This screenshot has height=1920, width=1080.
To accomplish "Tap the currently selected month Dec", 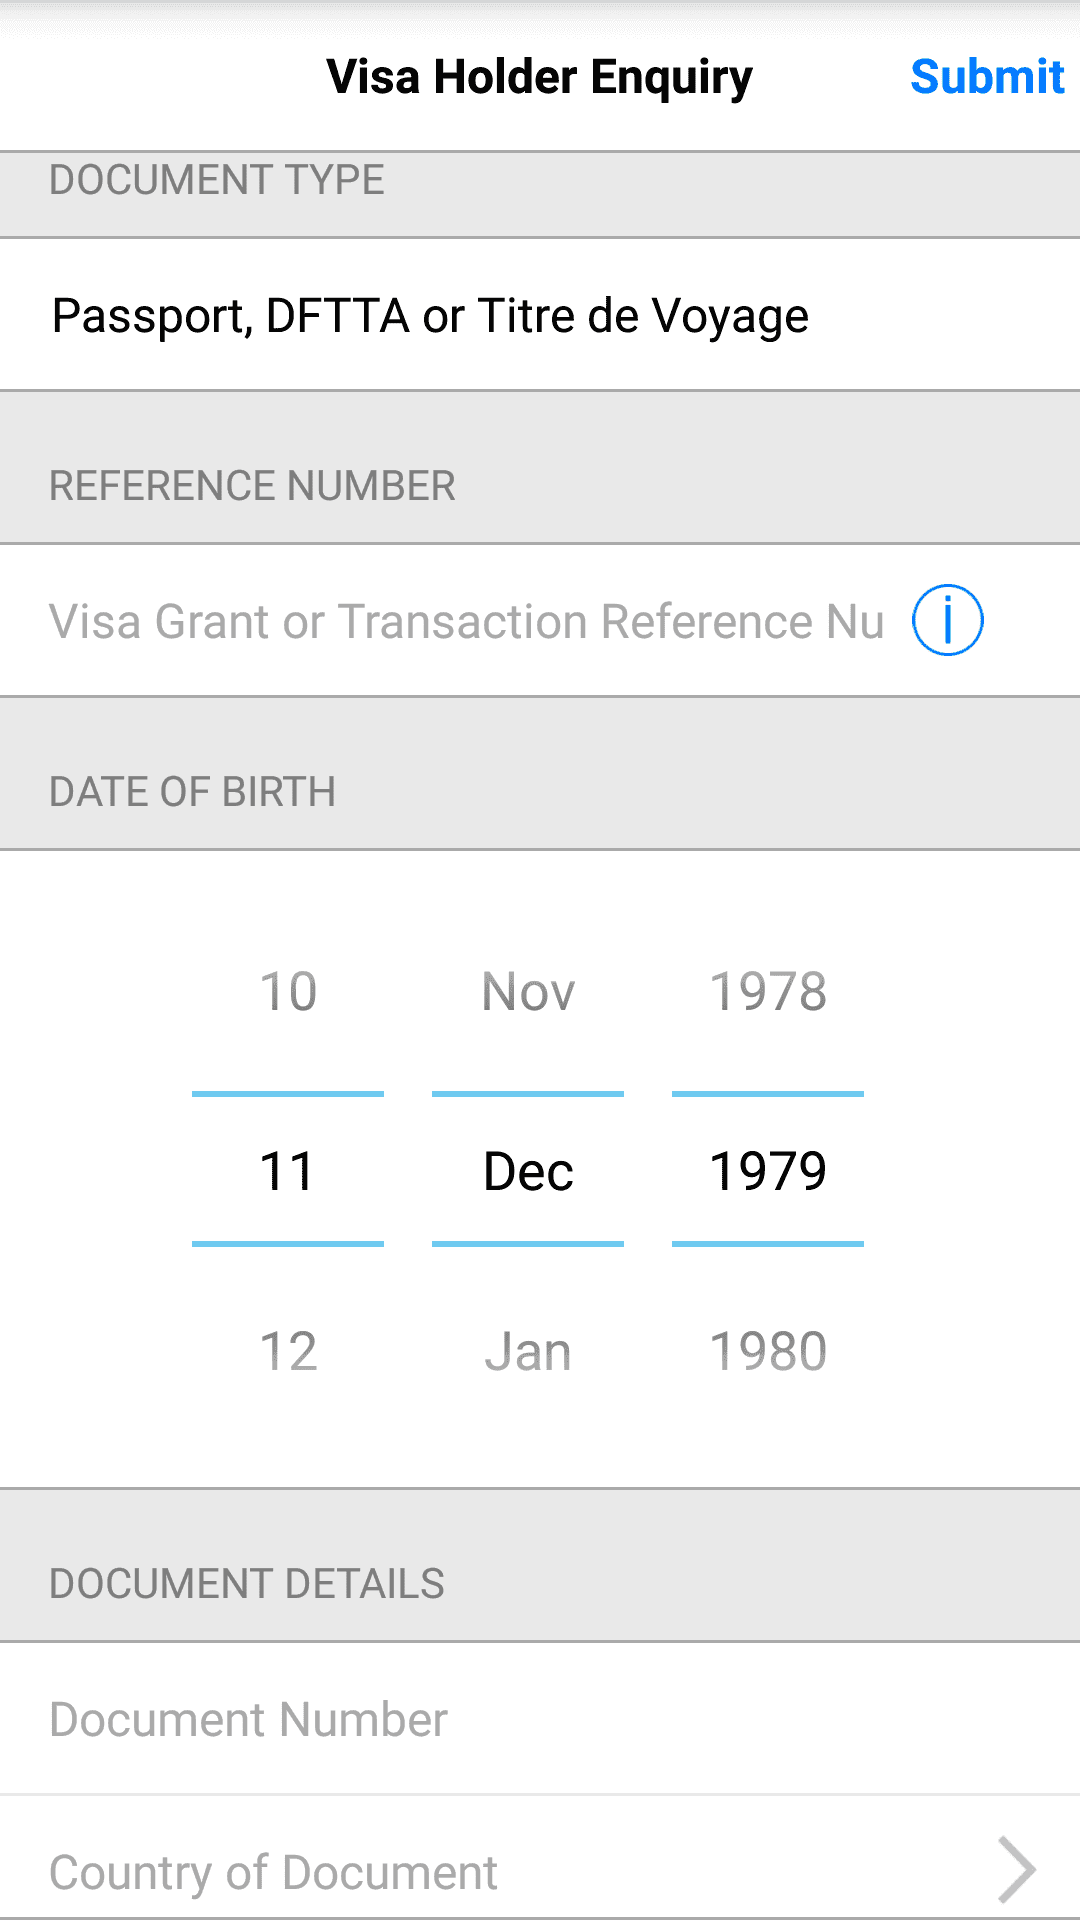I will pyautogui.click(x=528, y=1170).
